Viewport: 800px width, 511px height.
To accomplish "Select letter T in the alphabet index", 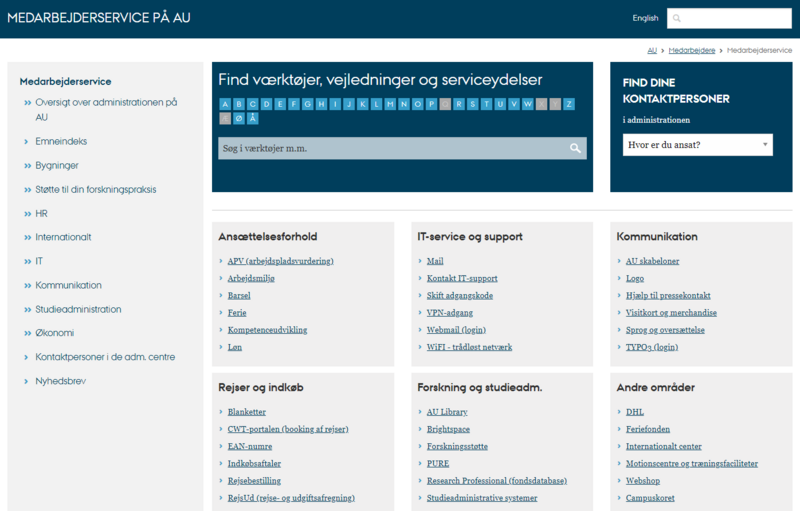I will tap(487, 105).
